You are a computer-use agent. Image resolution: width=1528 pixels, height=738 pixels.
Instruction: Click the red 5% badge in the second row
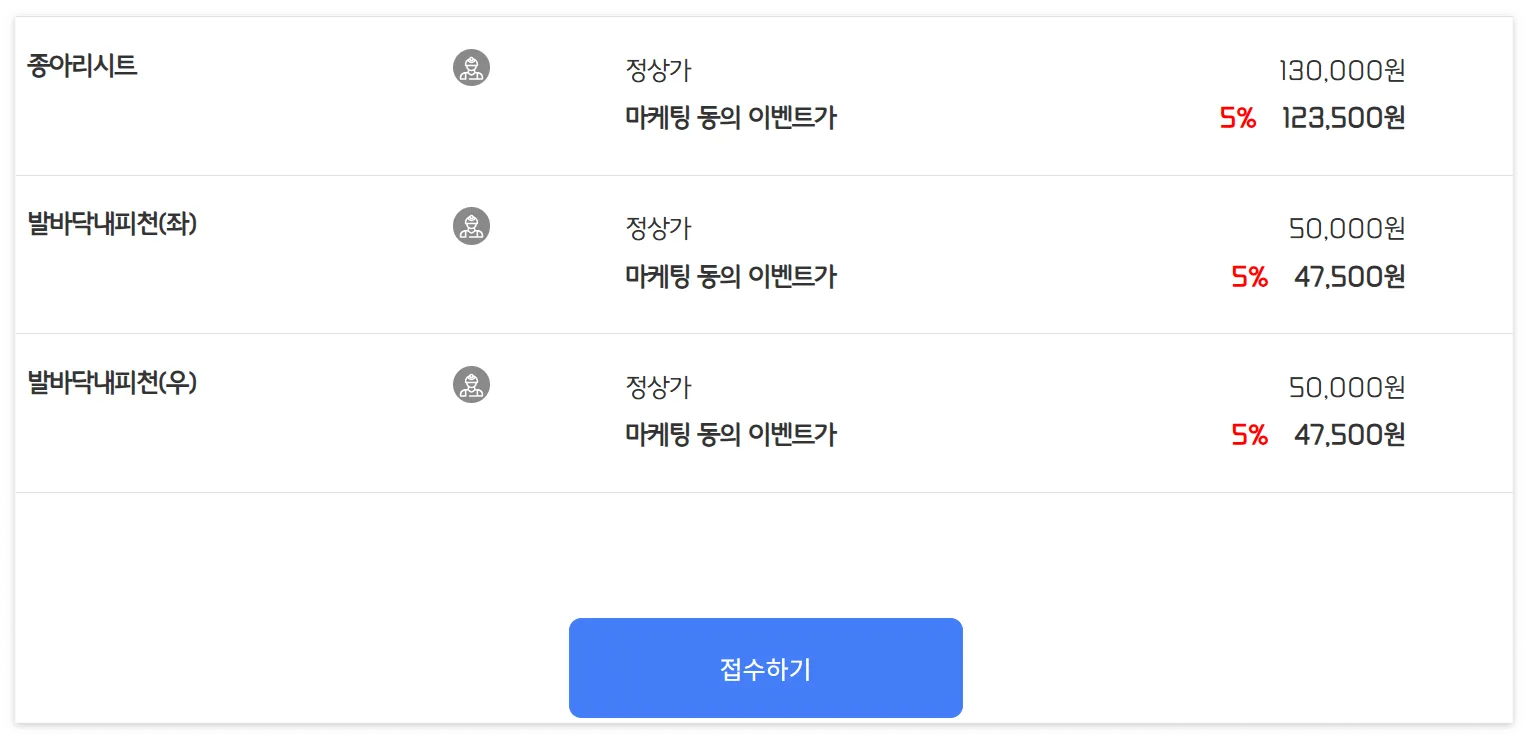click(1247, 277)
